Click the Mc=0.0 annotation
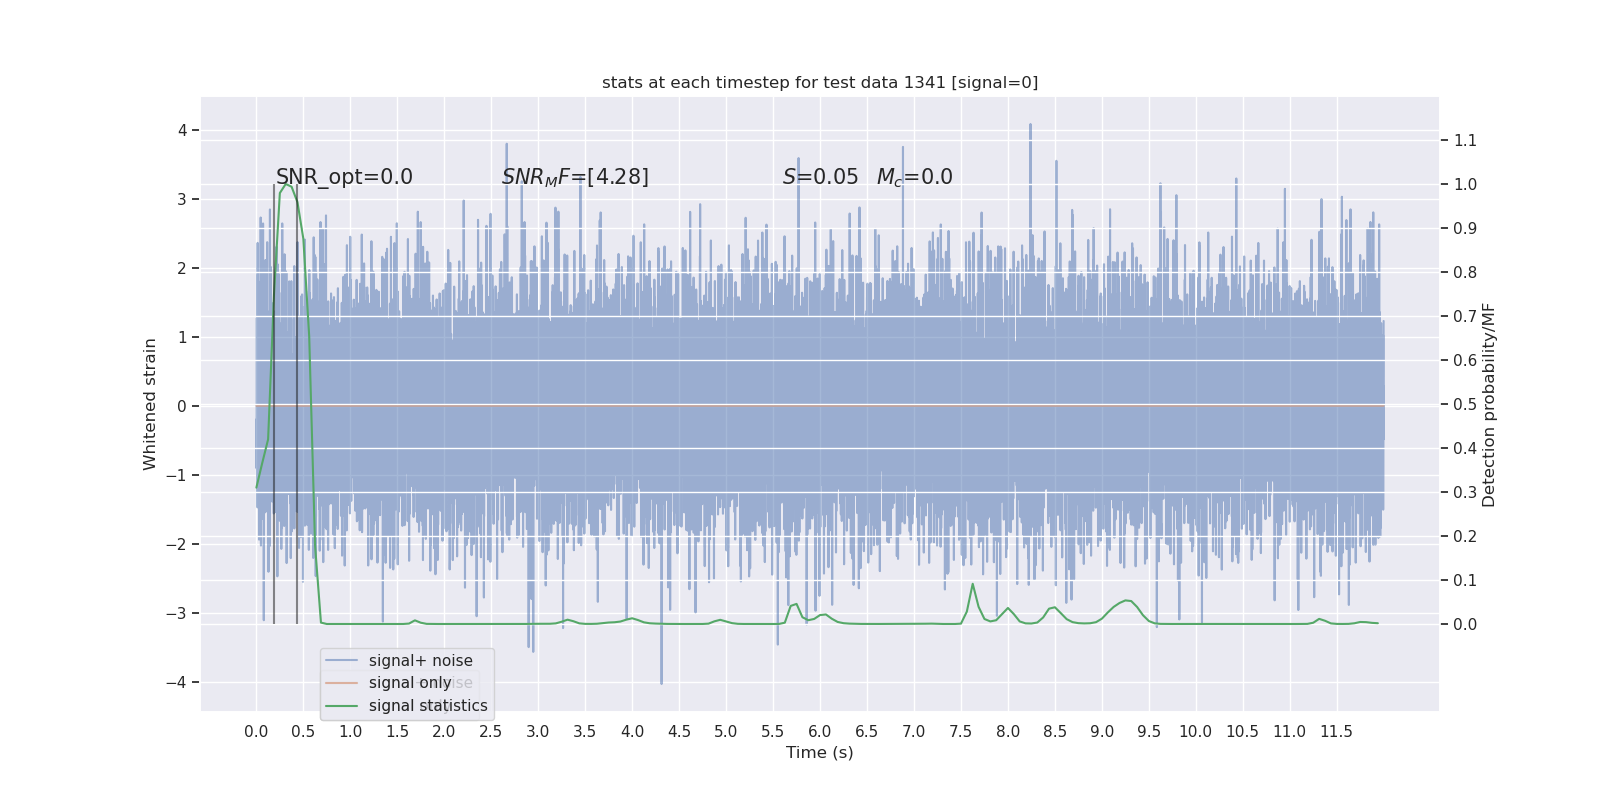The width and height of the screenshot is (1600, 800). (914, 177)
